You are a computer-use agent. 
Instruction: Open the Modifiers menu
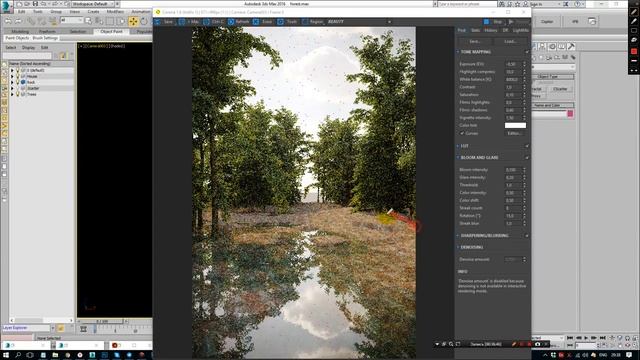click(115, 11)
